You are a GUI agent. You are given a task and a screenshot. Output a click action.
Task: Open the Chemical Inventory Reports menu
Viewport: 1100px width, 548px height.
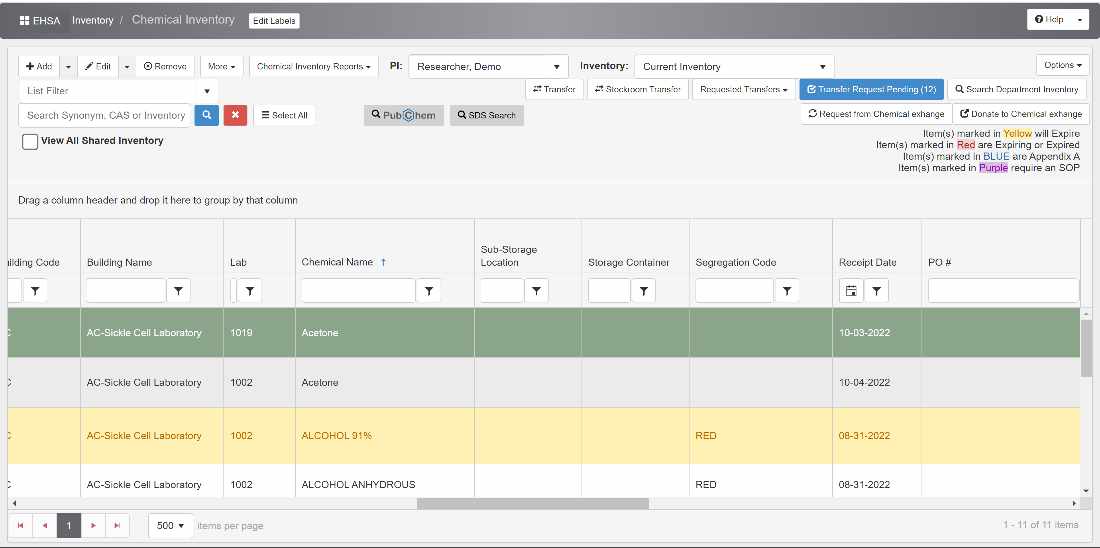coord(313,67)
